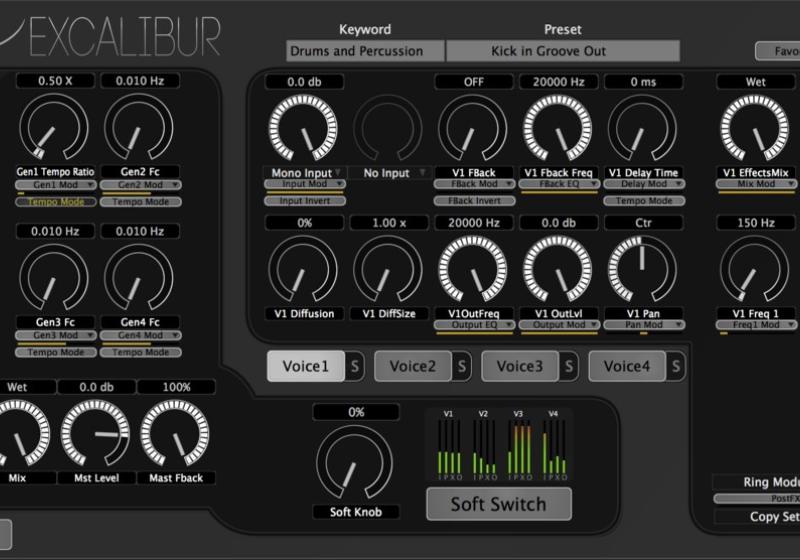Screen dimensions: 800x560
Task: Toggle Gen3 Tempo Mode
Action: click(56, 352)
